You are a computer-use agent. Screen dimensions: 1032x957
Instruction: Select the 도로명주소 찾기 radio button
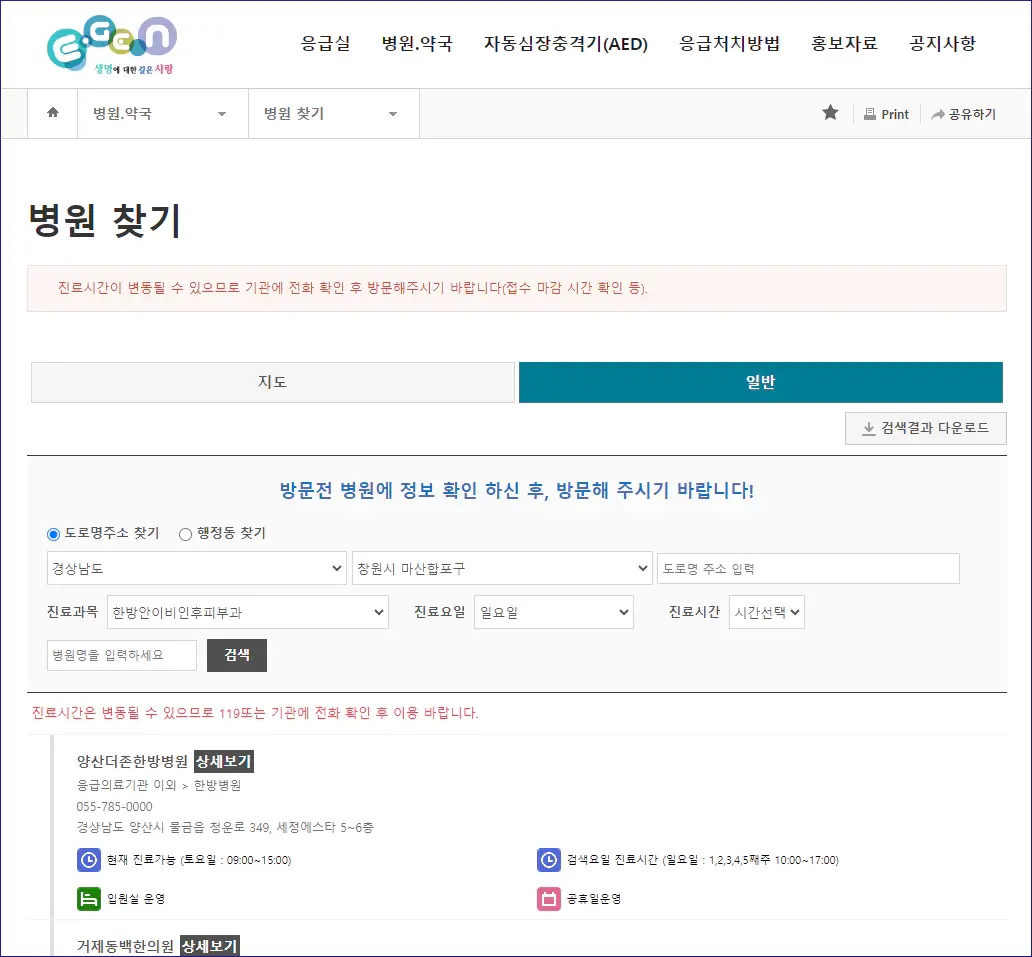coord(52,533)
